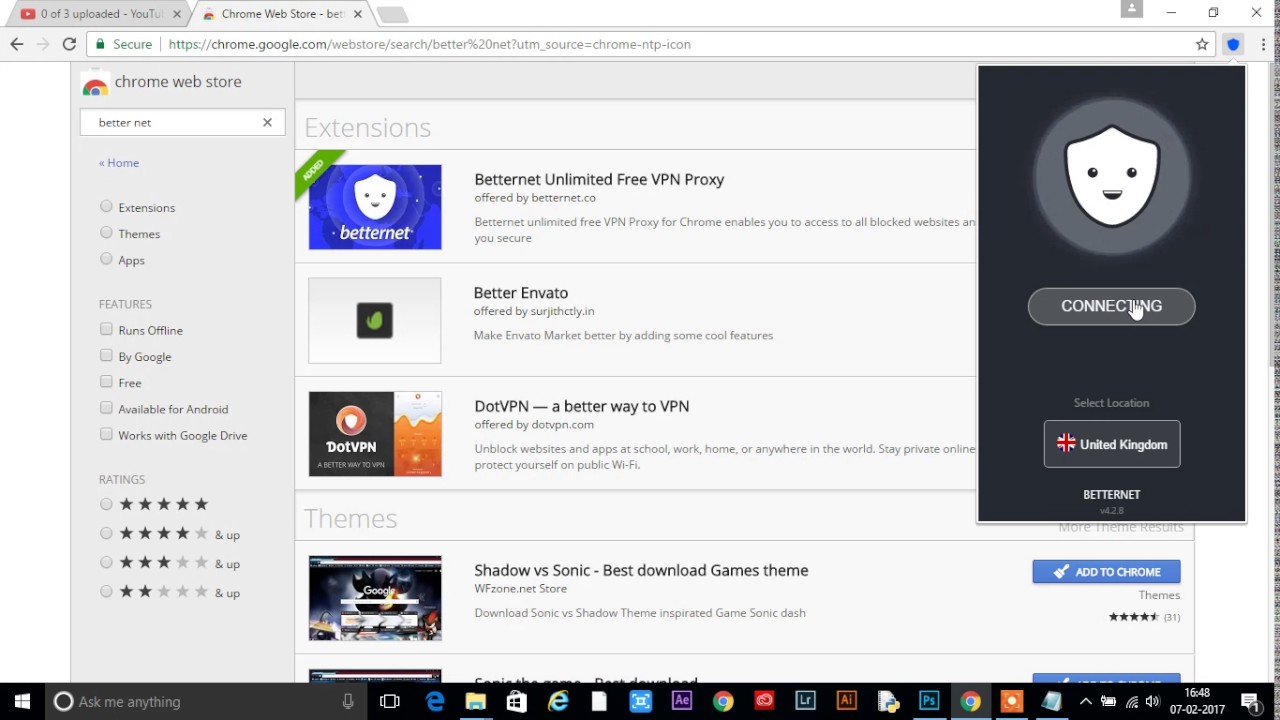Click the Betternet shield mascot in popup

pos(1112,176)
